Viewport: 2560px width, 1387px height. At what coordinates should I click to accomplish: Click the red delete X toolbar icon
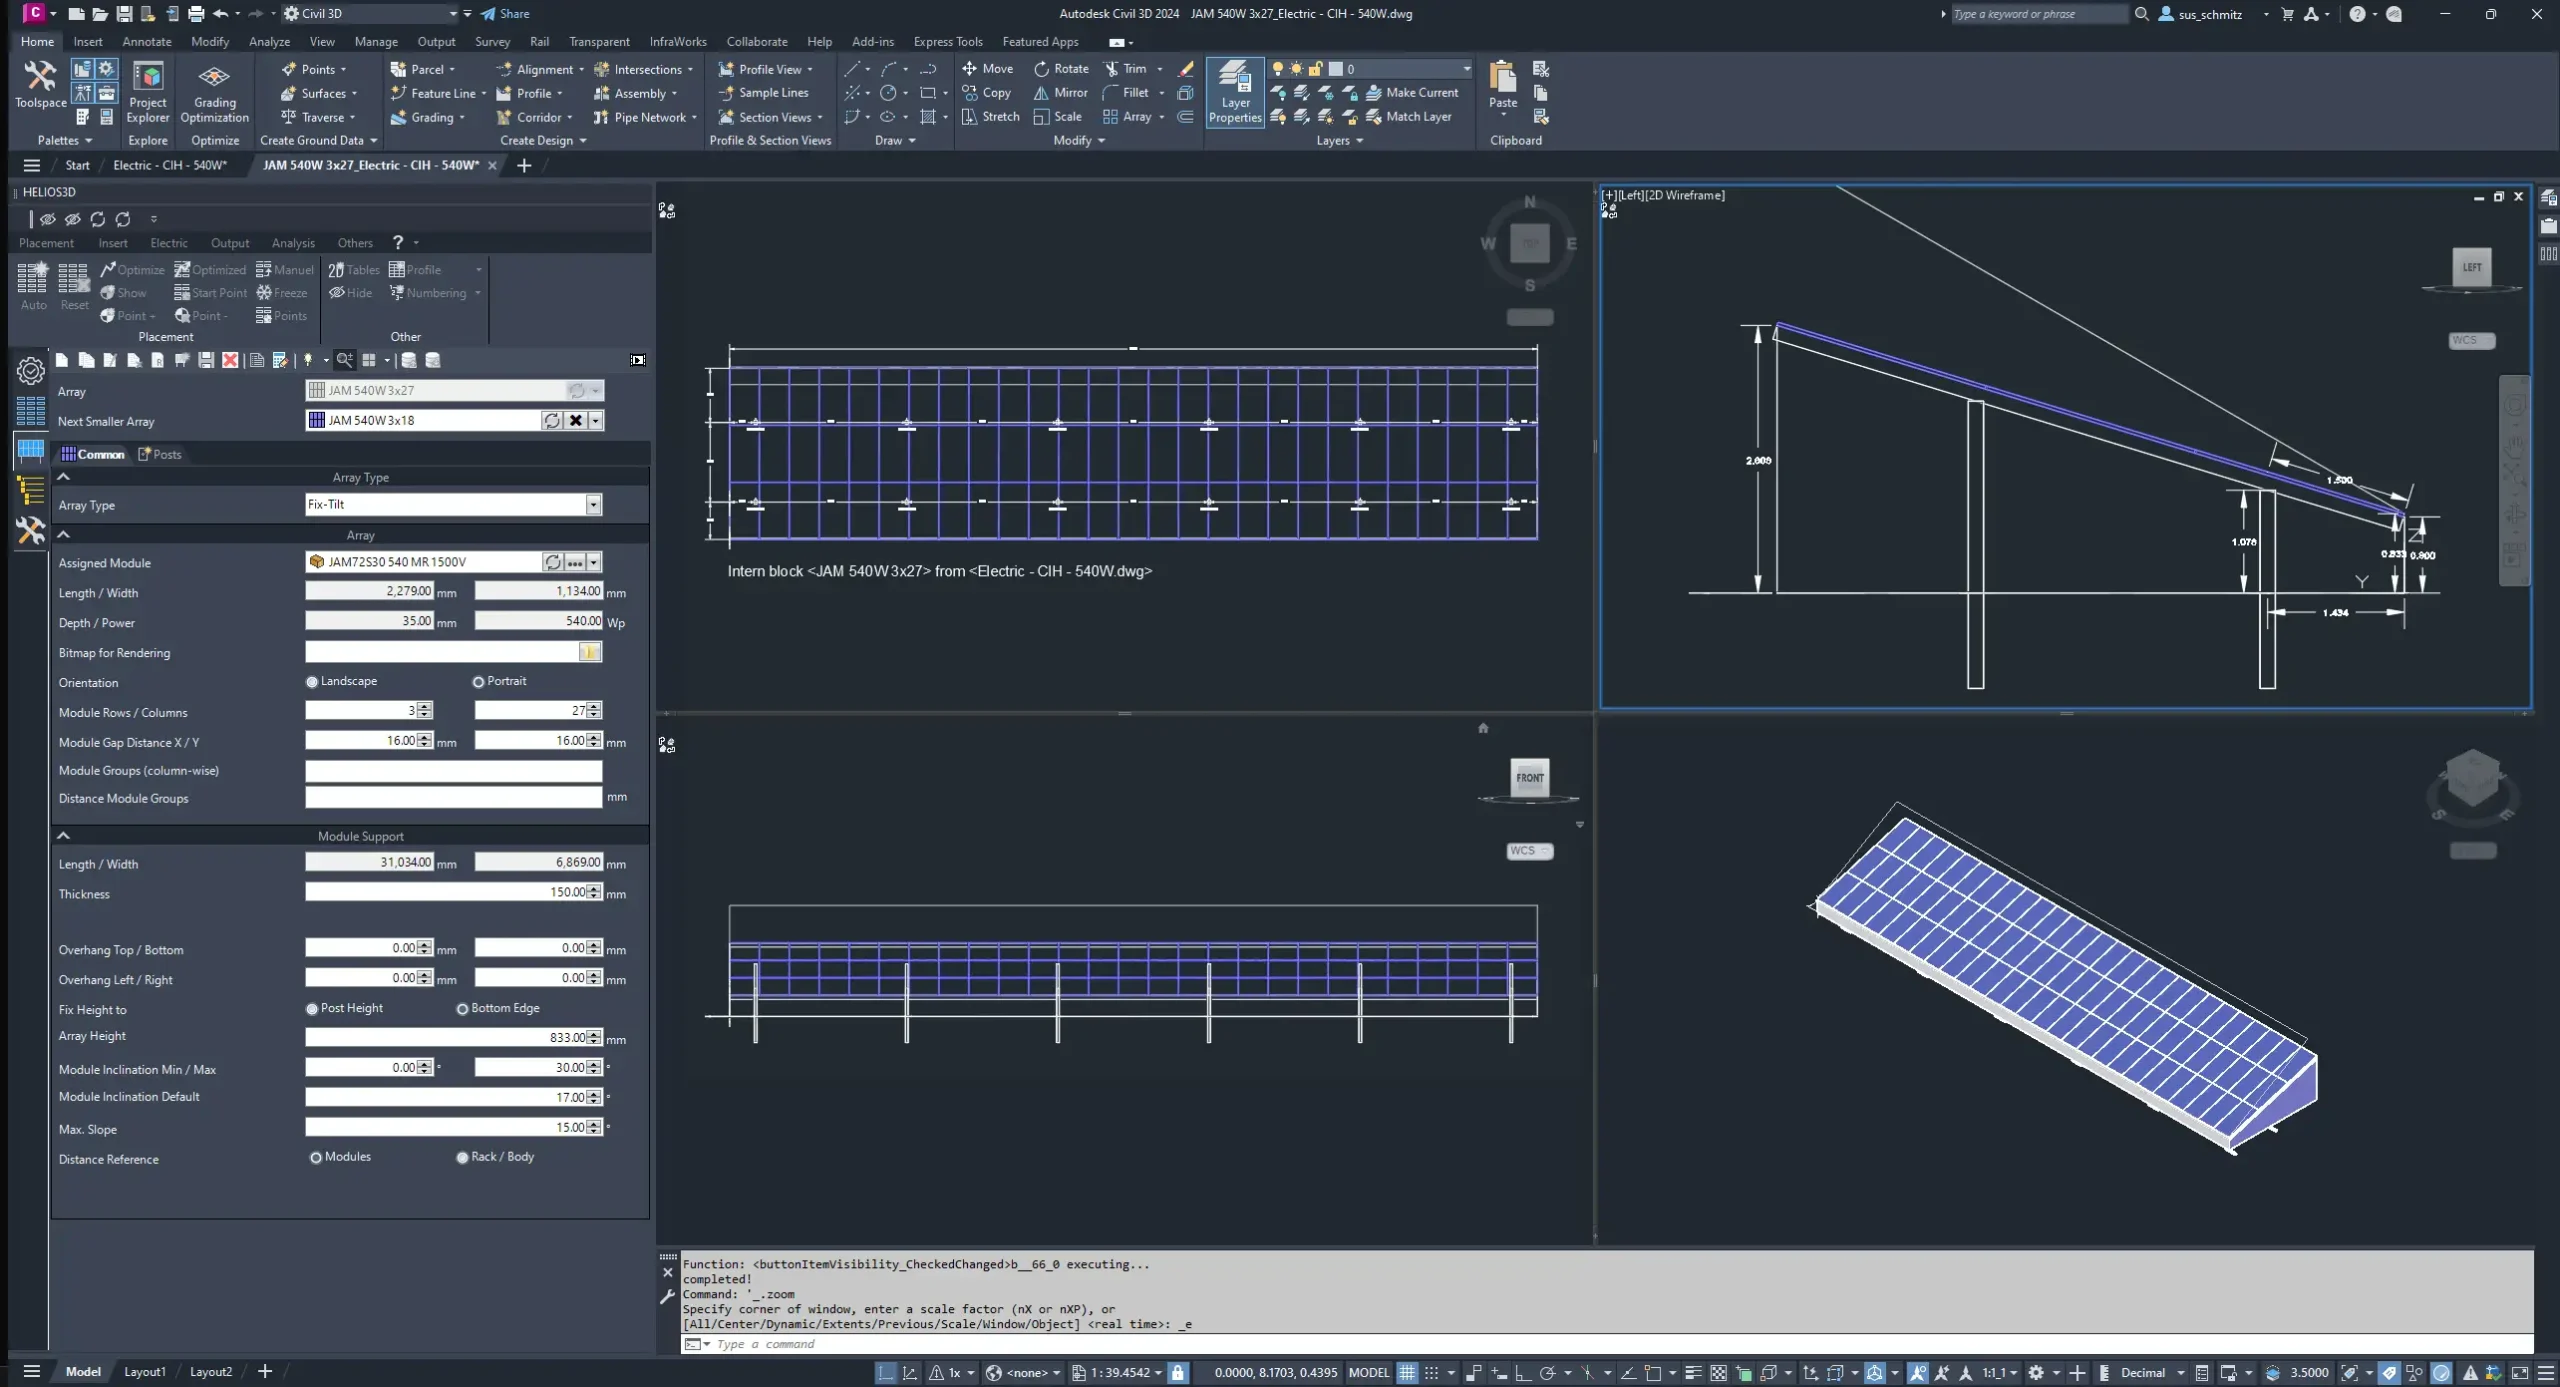230,360
